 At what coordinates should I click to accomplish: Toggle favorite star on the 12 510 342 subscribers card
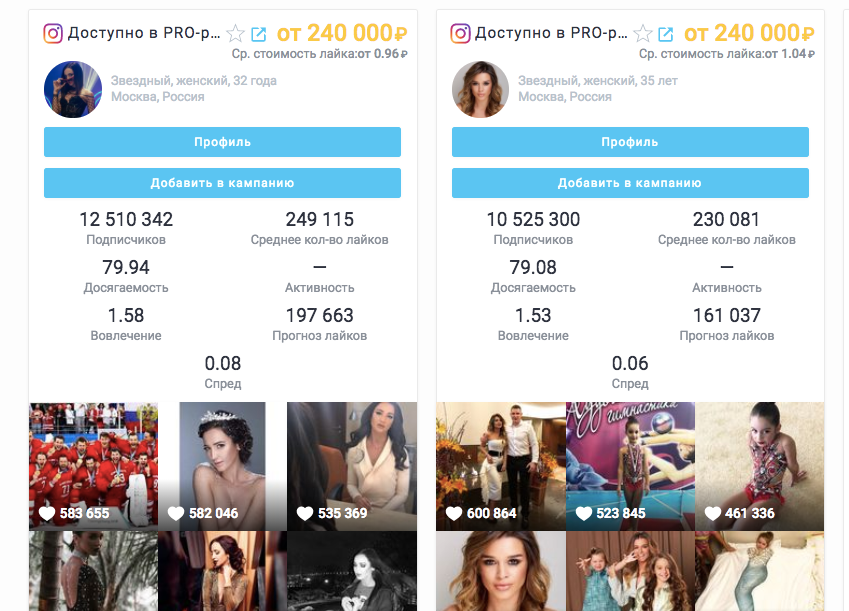[x=236, y=34]
